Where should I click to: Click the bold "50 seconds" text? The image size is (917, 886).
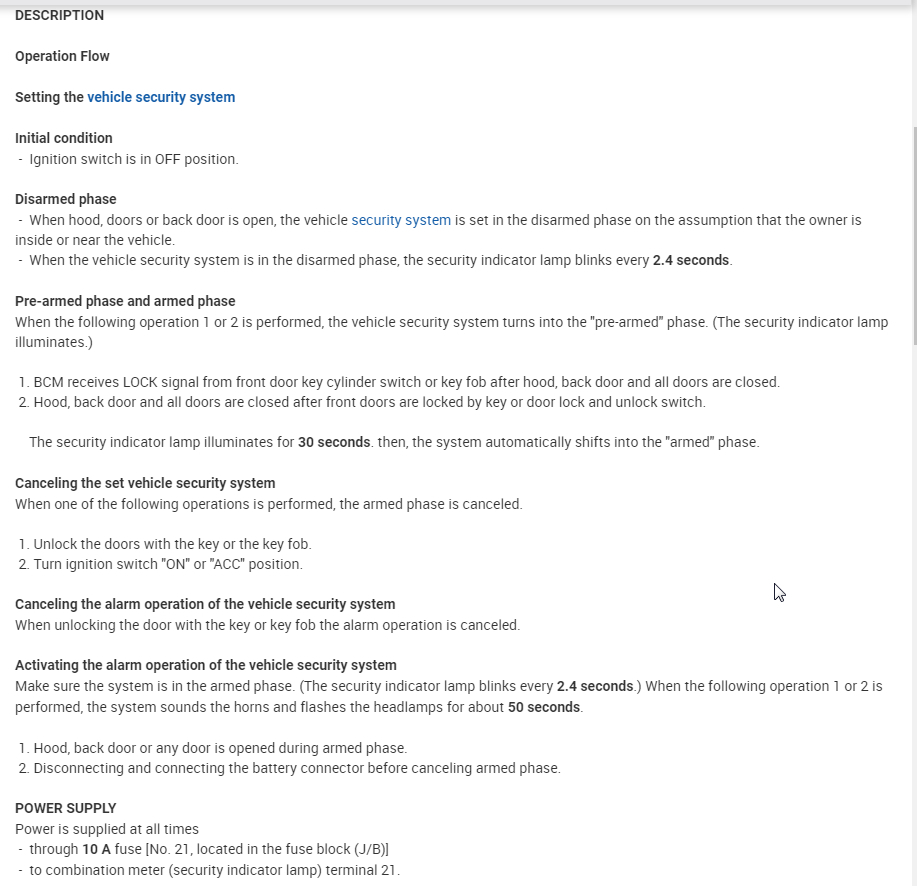point(543,707)
